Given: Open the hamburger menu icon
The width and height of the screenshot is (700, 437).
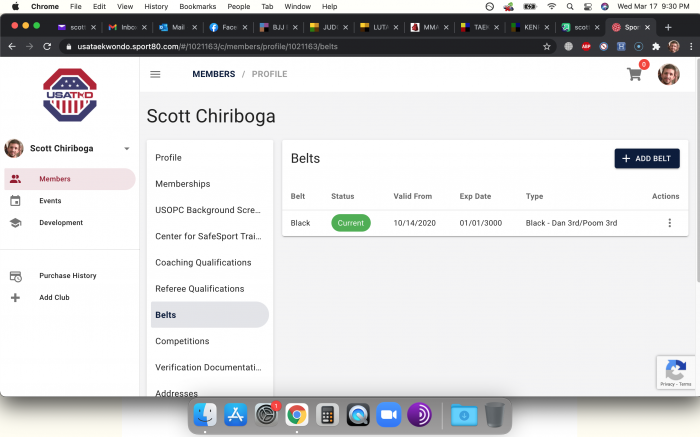Looking at the screenshot, I should point(155,74).
